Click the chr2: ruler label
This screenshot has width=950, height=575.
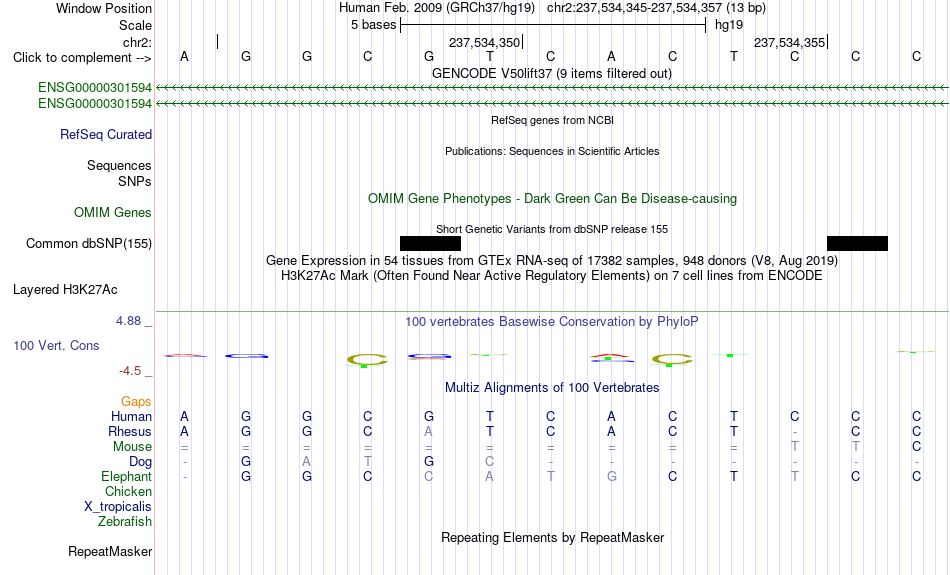(x=137, y=42)
